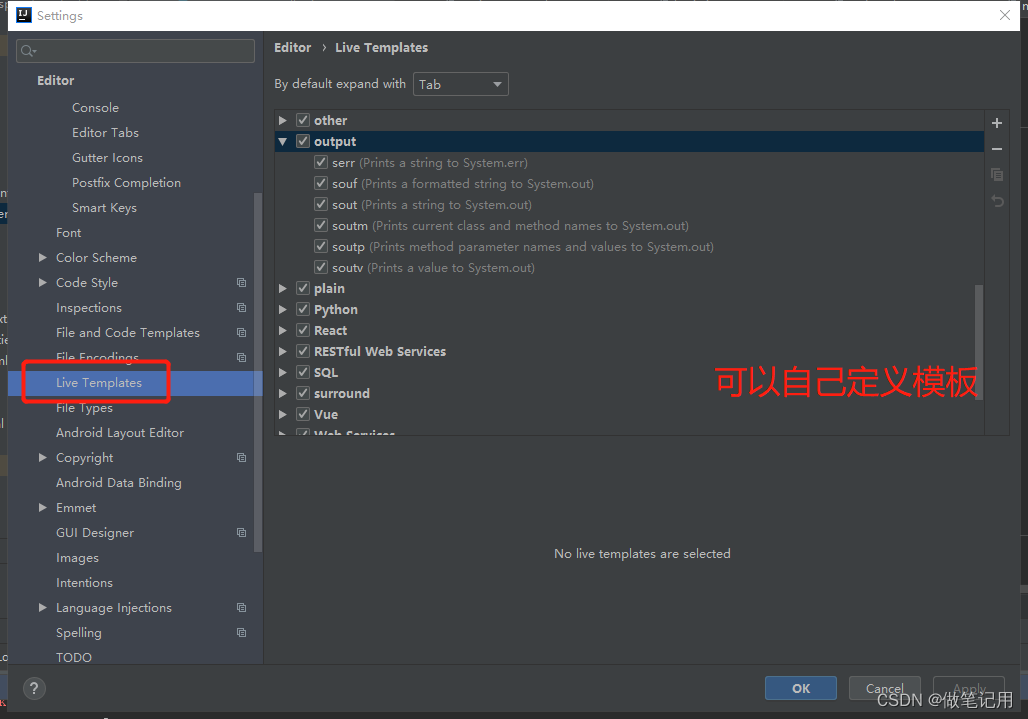This screenshot has width=1028, height=719.
Task: Open File Types settings
Action: pyautogui.click(x=84, y=408)
